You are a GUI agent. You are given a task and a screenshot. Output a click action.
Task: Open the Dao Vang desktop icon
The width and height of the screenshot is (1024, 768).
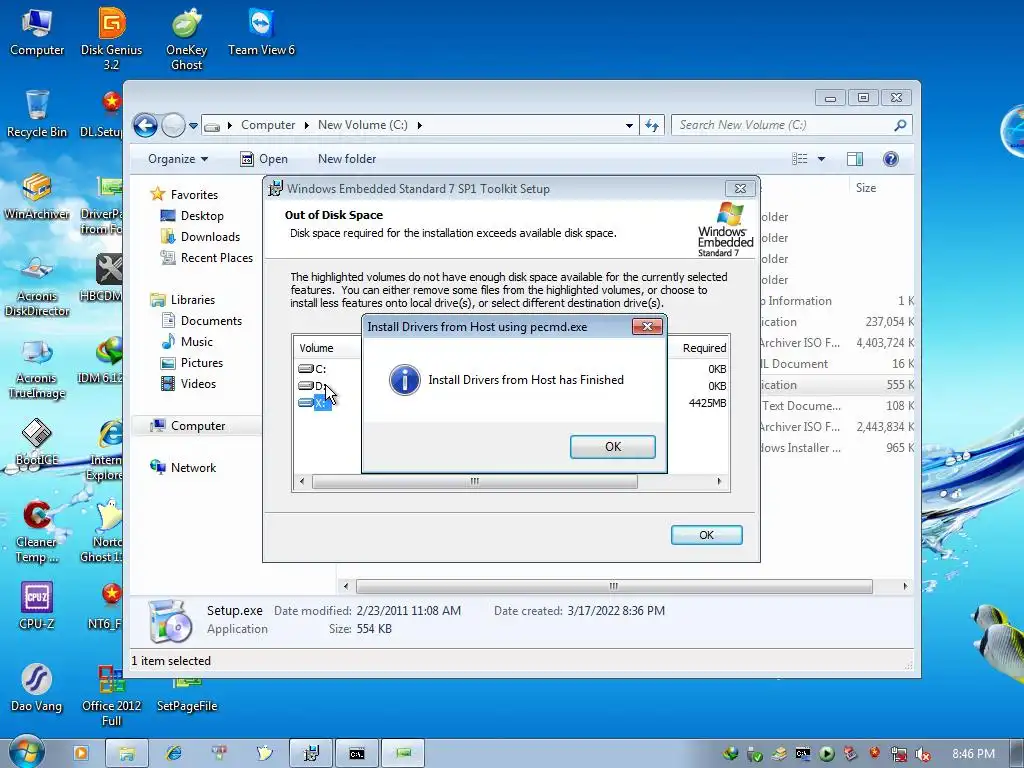tap(37, 688)
